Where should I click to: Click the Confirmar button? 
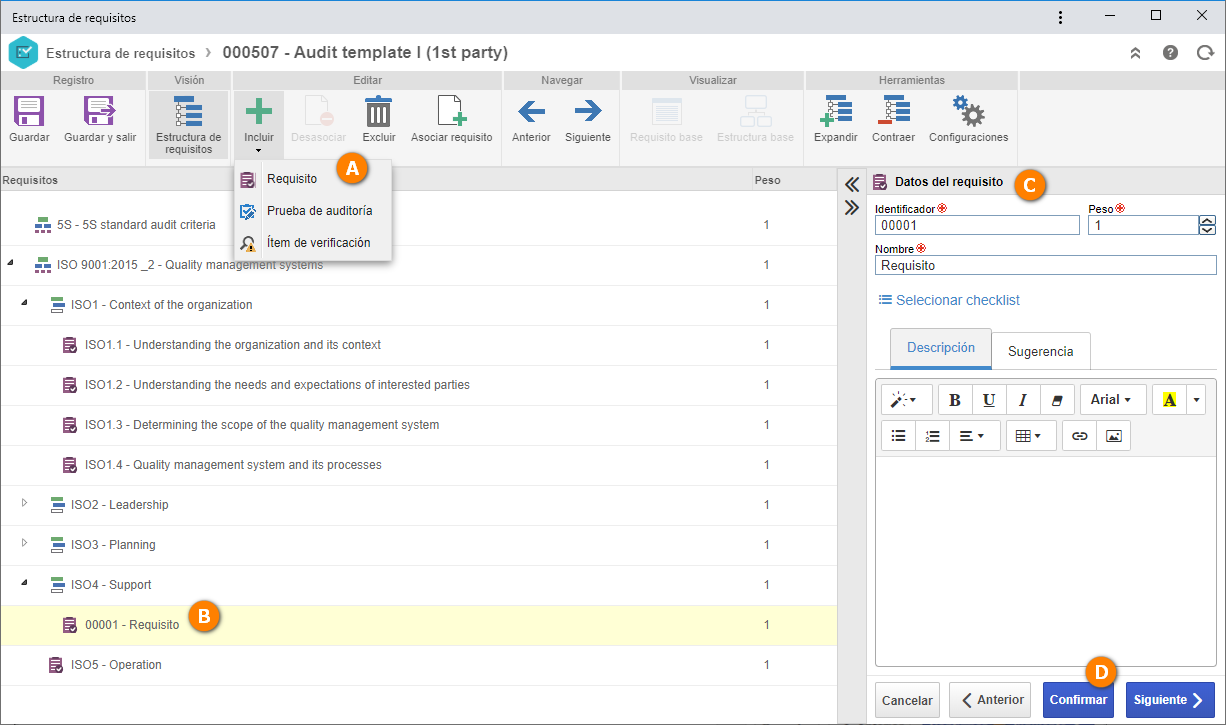pyautogui.click(x=1078, y=700)
